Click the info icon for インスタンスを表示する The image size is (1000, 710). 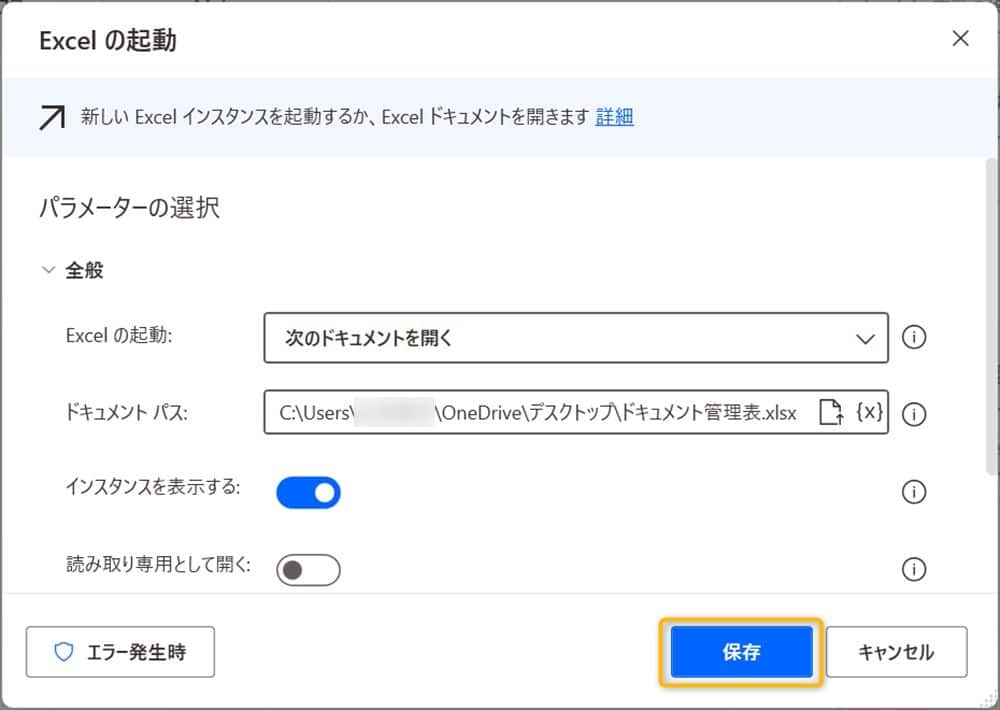click(913, 492)
